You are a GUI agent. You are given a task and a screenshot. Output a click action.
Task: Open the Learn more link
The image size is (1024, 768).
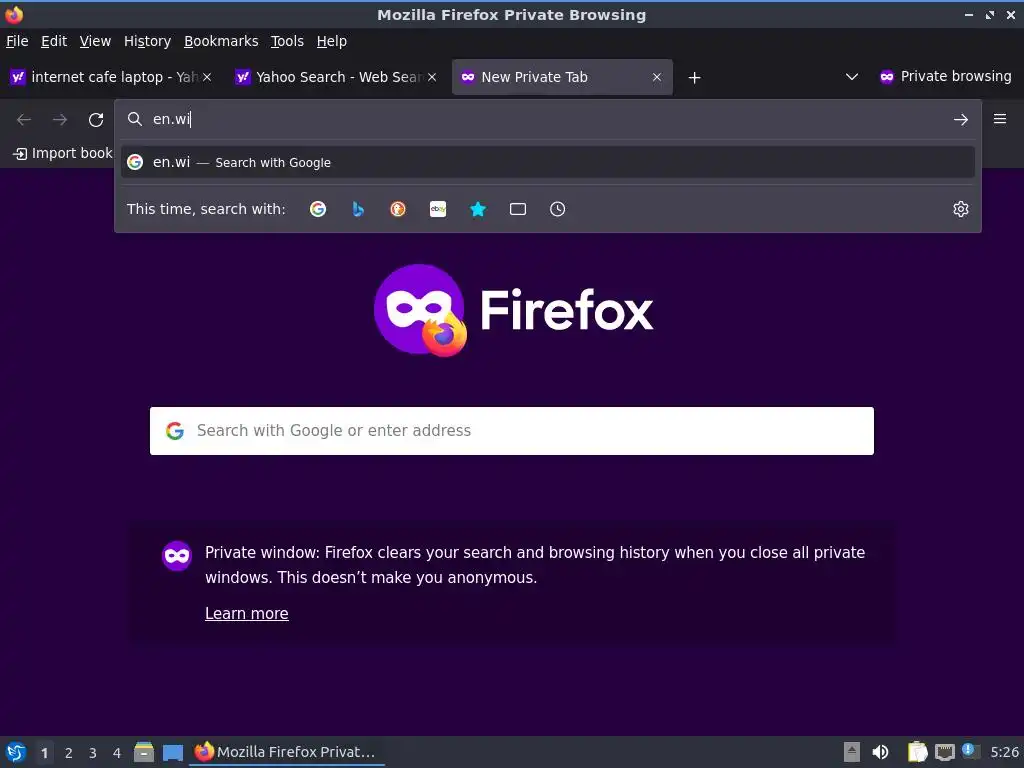tap(247, 614)
